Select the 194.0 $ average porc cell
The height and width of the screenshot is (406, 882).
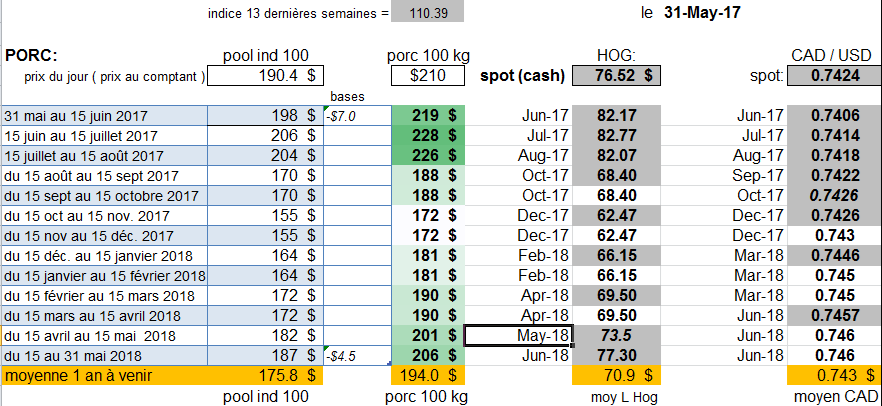[x=428, y=376]
